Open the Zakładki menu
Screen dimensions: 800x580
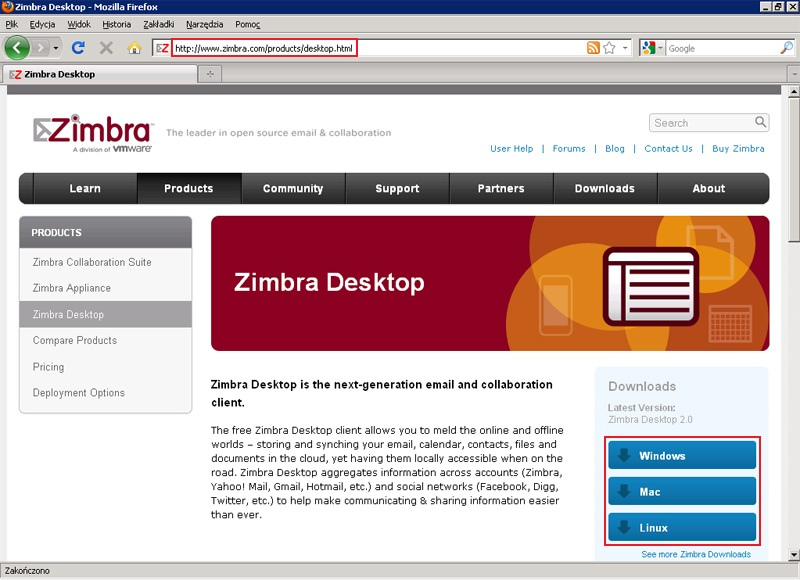pyautogui.click(x=159, y=24)
